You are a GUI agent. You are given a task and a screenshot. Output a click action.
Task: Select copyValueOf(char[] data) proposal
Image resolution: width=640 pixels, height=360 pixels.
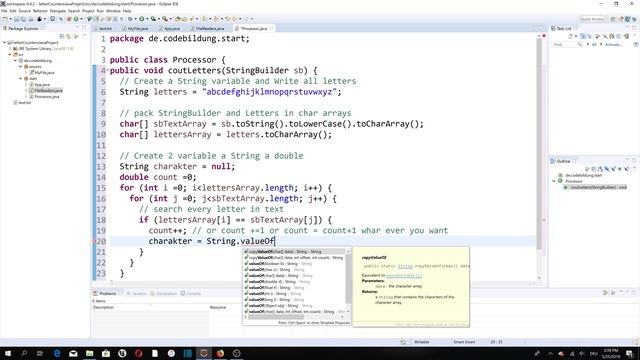[x=294, y=252]
